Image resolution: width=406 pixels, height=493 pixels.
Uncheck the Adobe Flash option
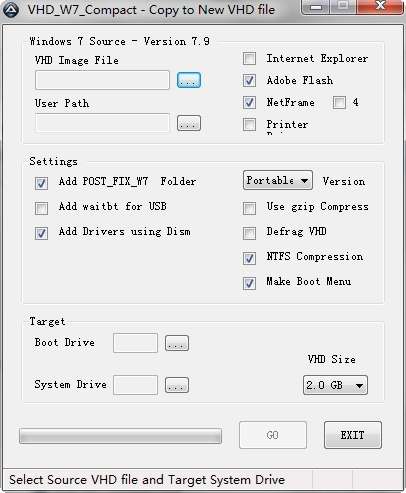(x=249, y=80)
